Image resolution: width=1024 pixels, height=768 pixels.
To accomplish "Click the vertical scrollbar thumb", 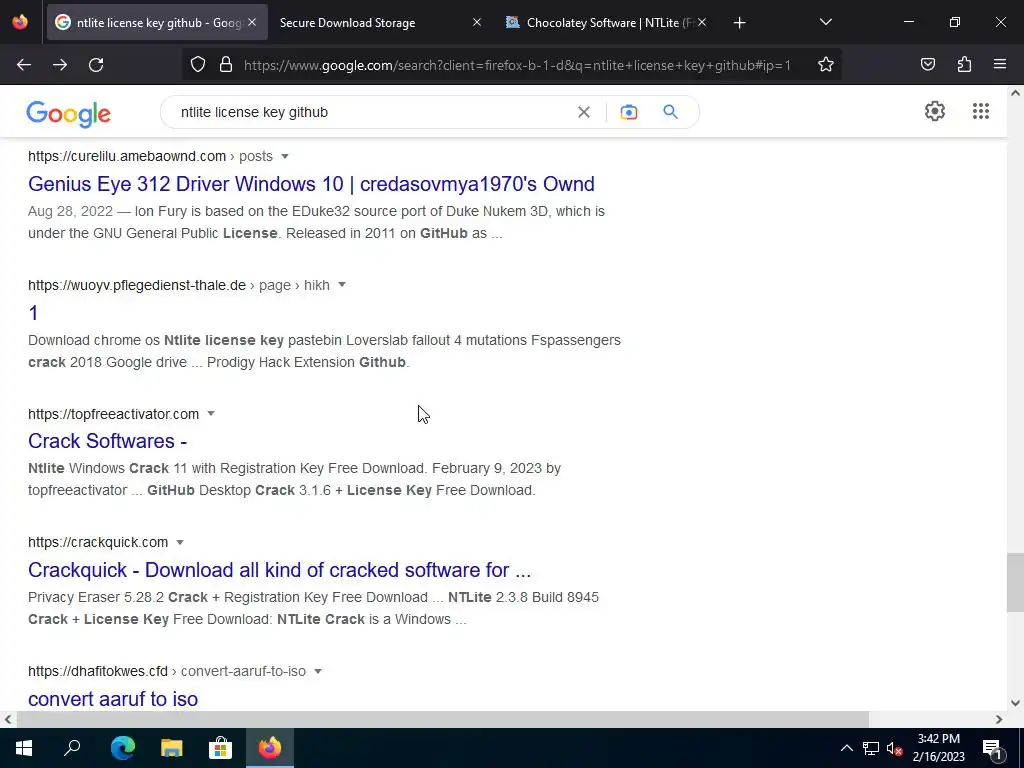I will (1015, 583).
